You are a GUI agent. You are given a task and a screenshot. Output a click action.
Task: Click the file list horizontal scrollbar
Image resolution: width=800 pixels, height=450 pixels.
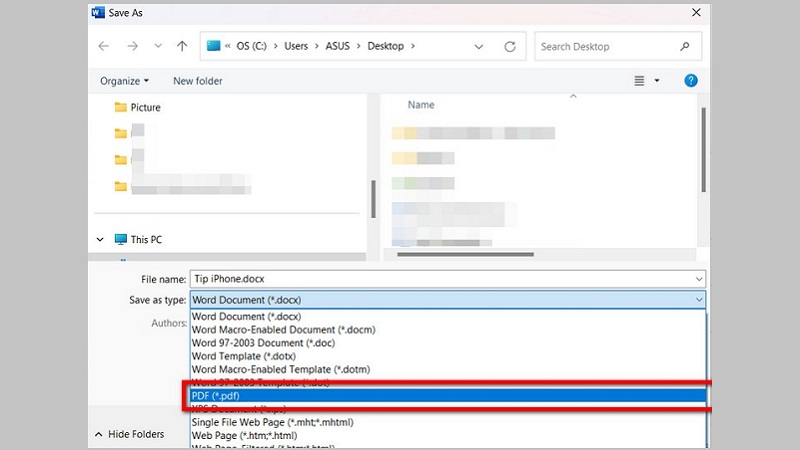(x=465, y=254)
